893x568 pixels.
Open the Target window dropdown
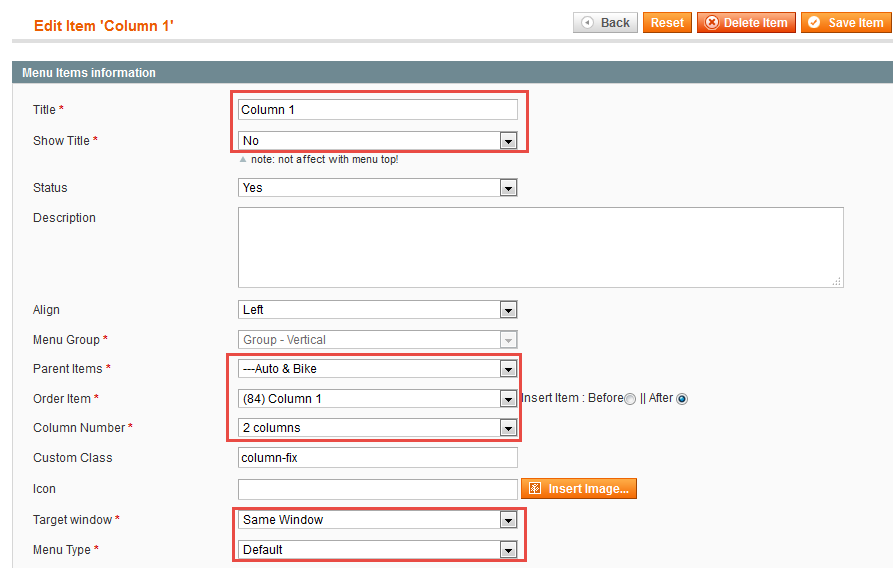[x=378, y=520]
